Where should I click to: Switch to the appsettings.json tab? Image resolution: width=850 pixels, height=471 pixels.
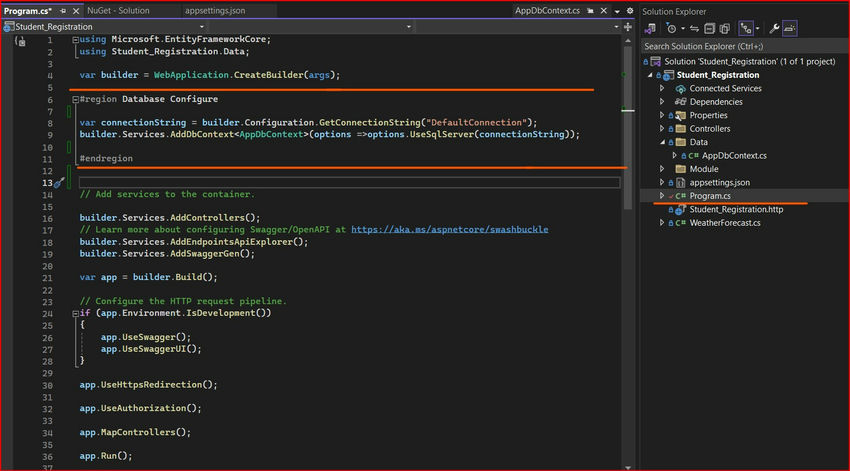(x=215, y=10)
